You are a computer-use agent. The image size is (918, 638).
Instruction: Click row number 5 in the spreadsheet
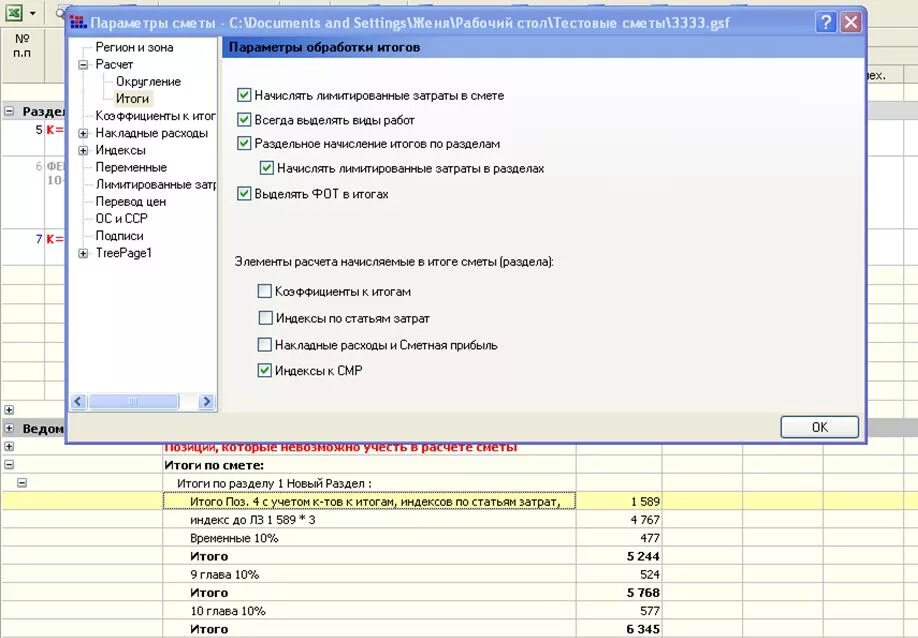[39, 129]
